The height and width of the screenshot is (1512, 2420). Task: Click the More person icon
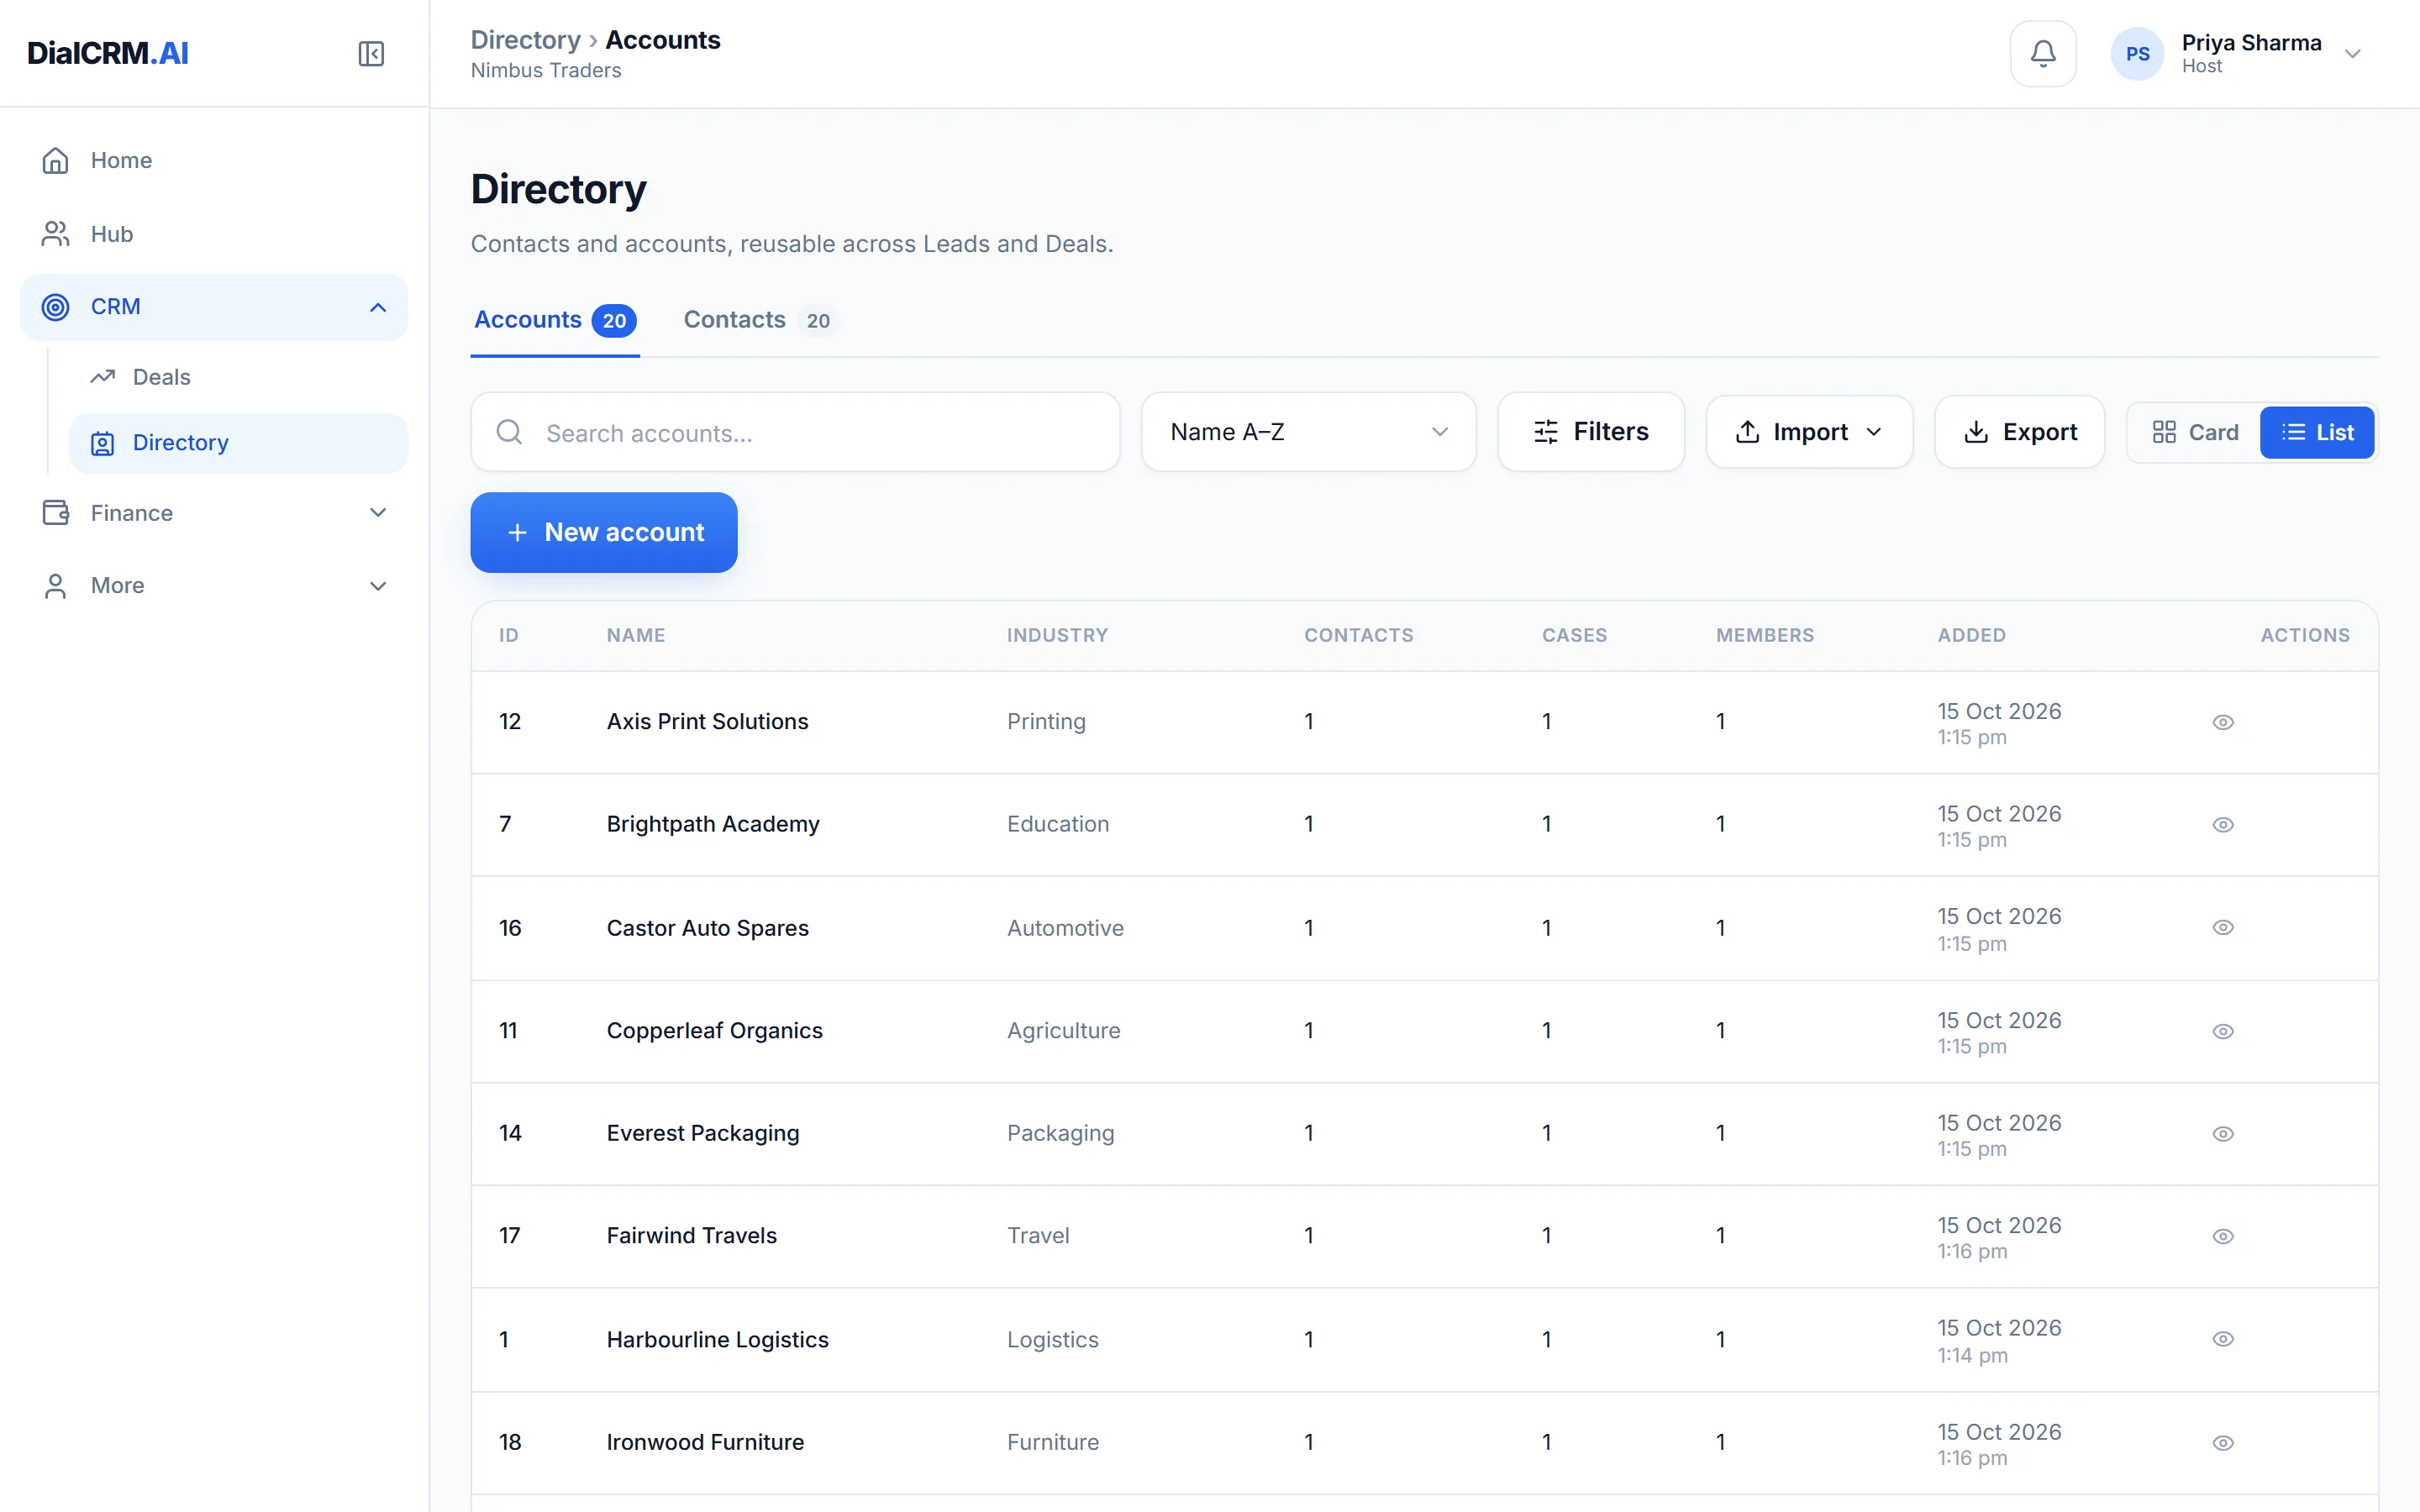coord(55,586)
